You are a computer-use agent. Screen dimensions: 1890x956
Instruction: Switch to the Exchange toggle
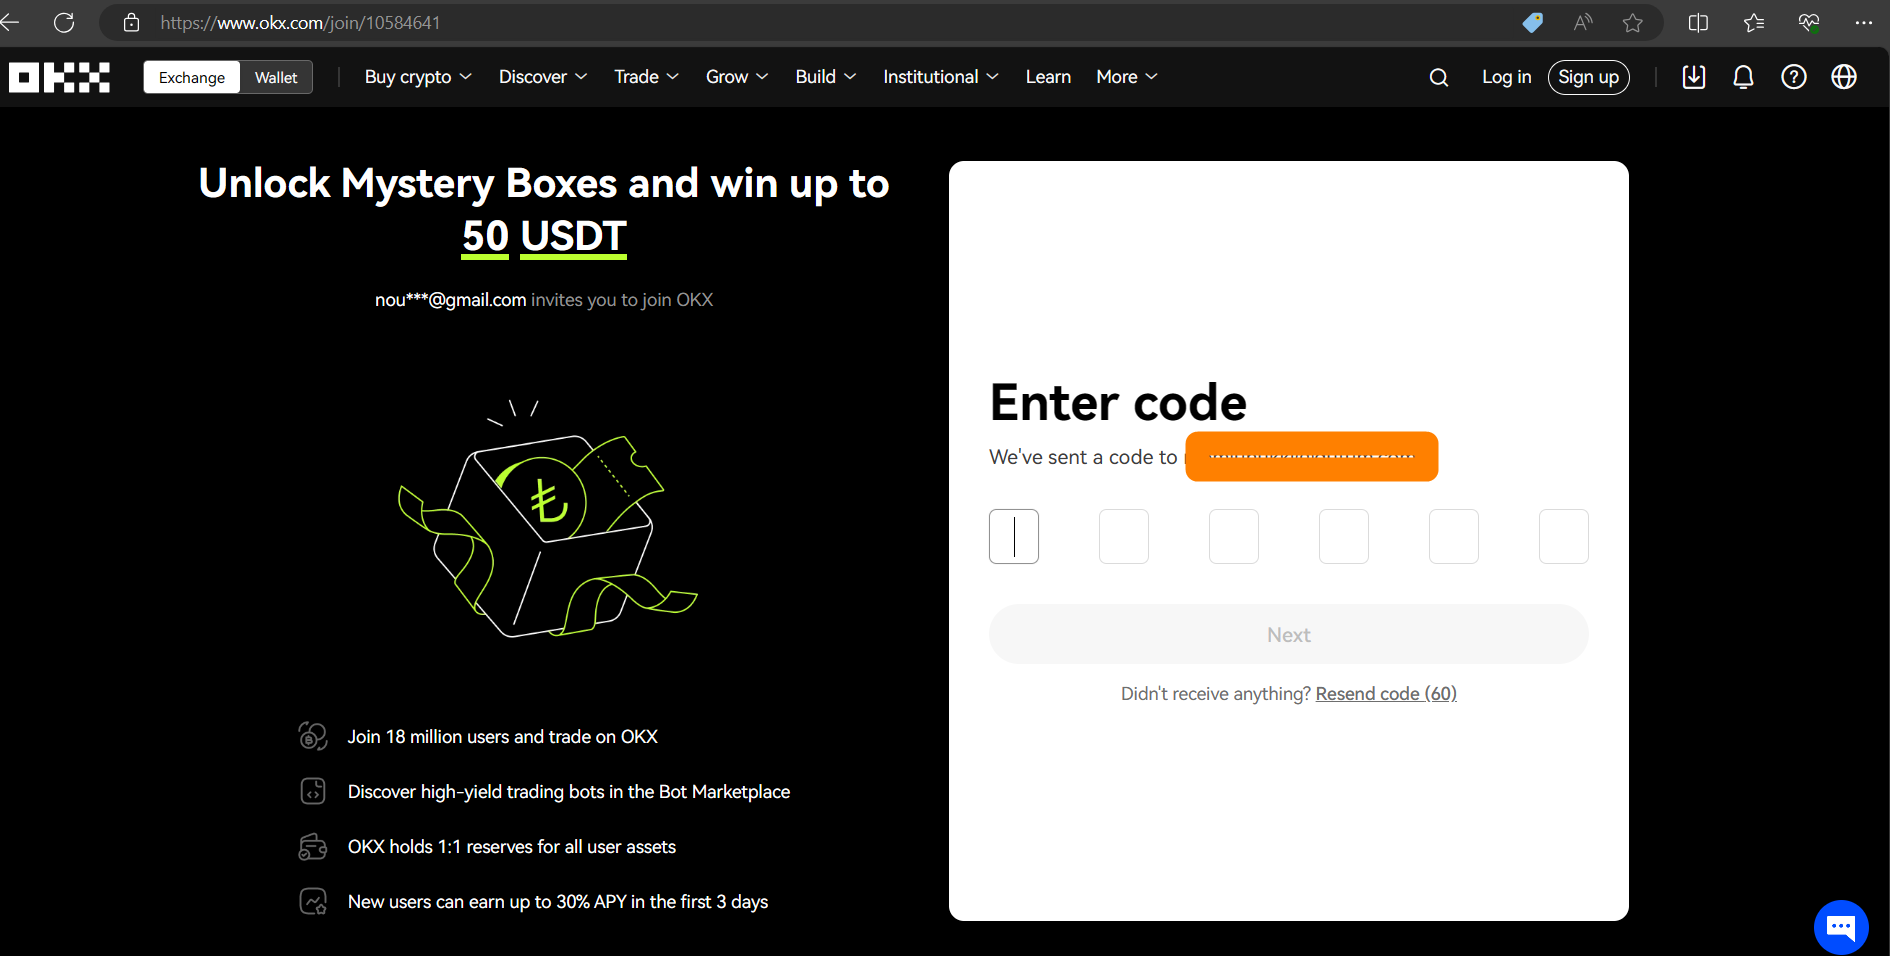[x=192, y=77]
